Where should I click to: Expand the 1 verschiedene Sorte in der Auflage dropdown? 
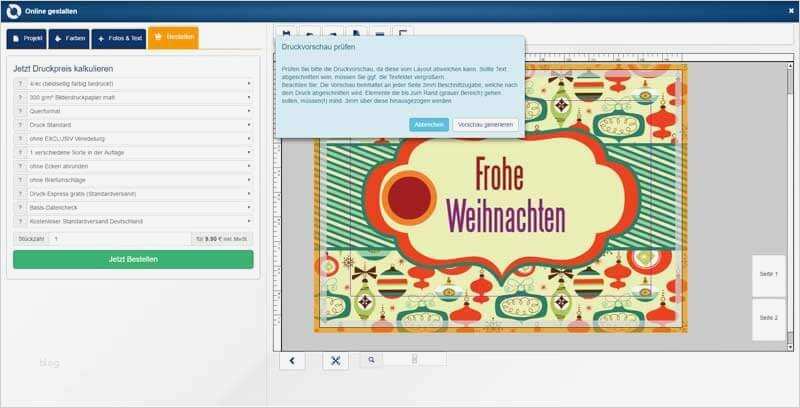[139, 152]
